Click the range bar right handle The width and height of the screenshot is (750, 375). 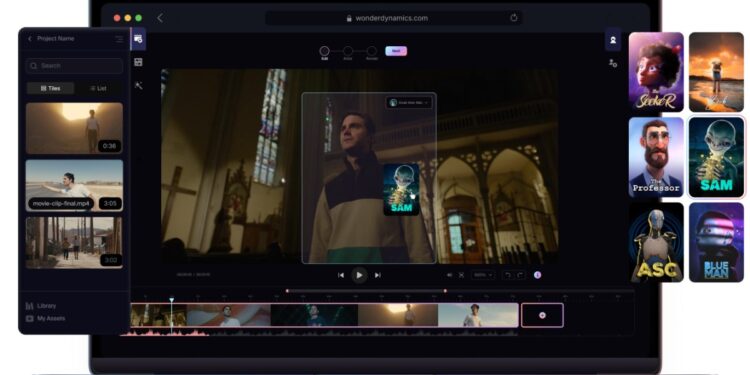445,291
